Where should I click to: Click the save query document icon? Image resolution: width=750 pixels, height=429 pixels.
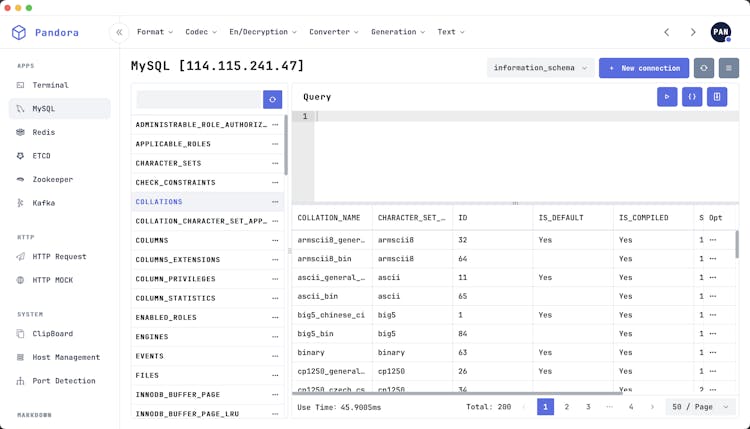pos(716,97)
